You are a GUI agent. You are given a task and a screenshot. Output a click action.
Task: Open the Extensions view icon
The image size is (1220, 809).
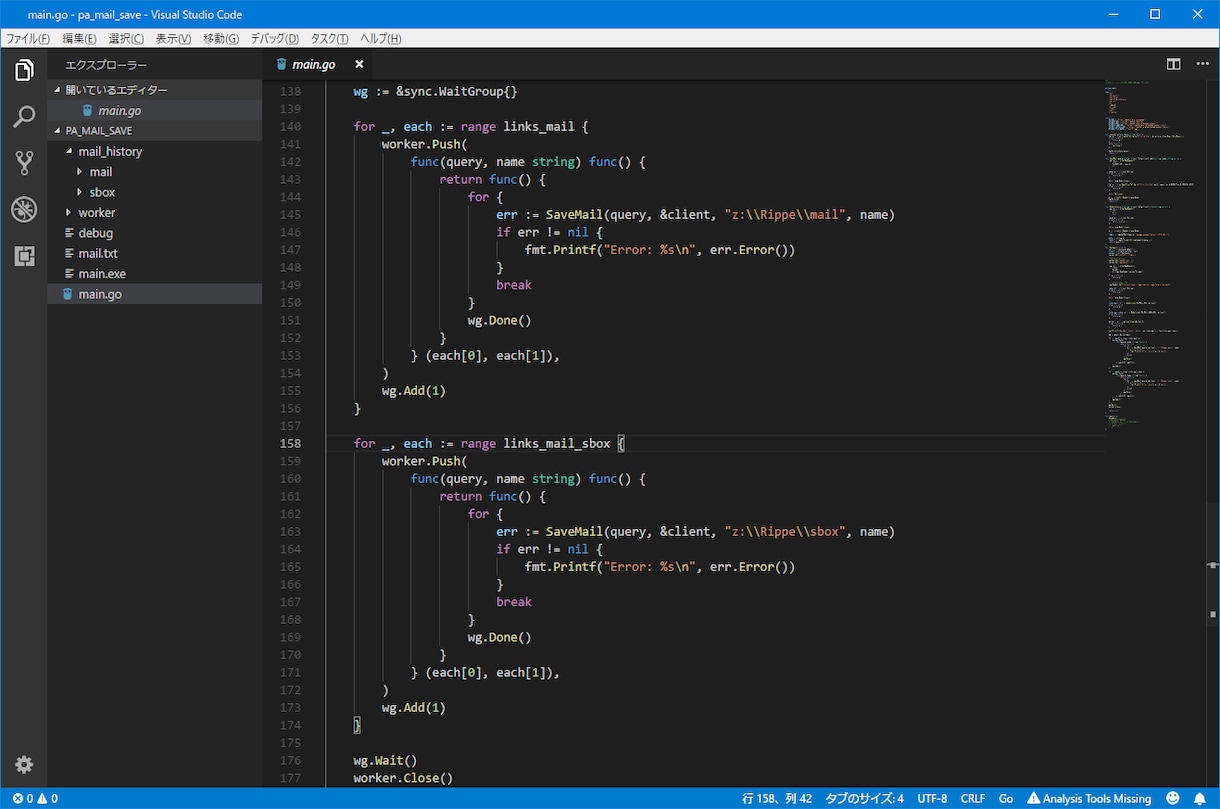pyautogui.click(x=24, y=256)
